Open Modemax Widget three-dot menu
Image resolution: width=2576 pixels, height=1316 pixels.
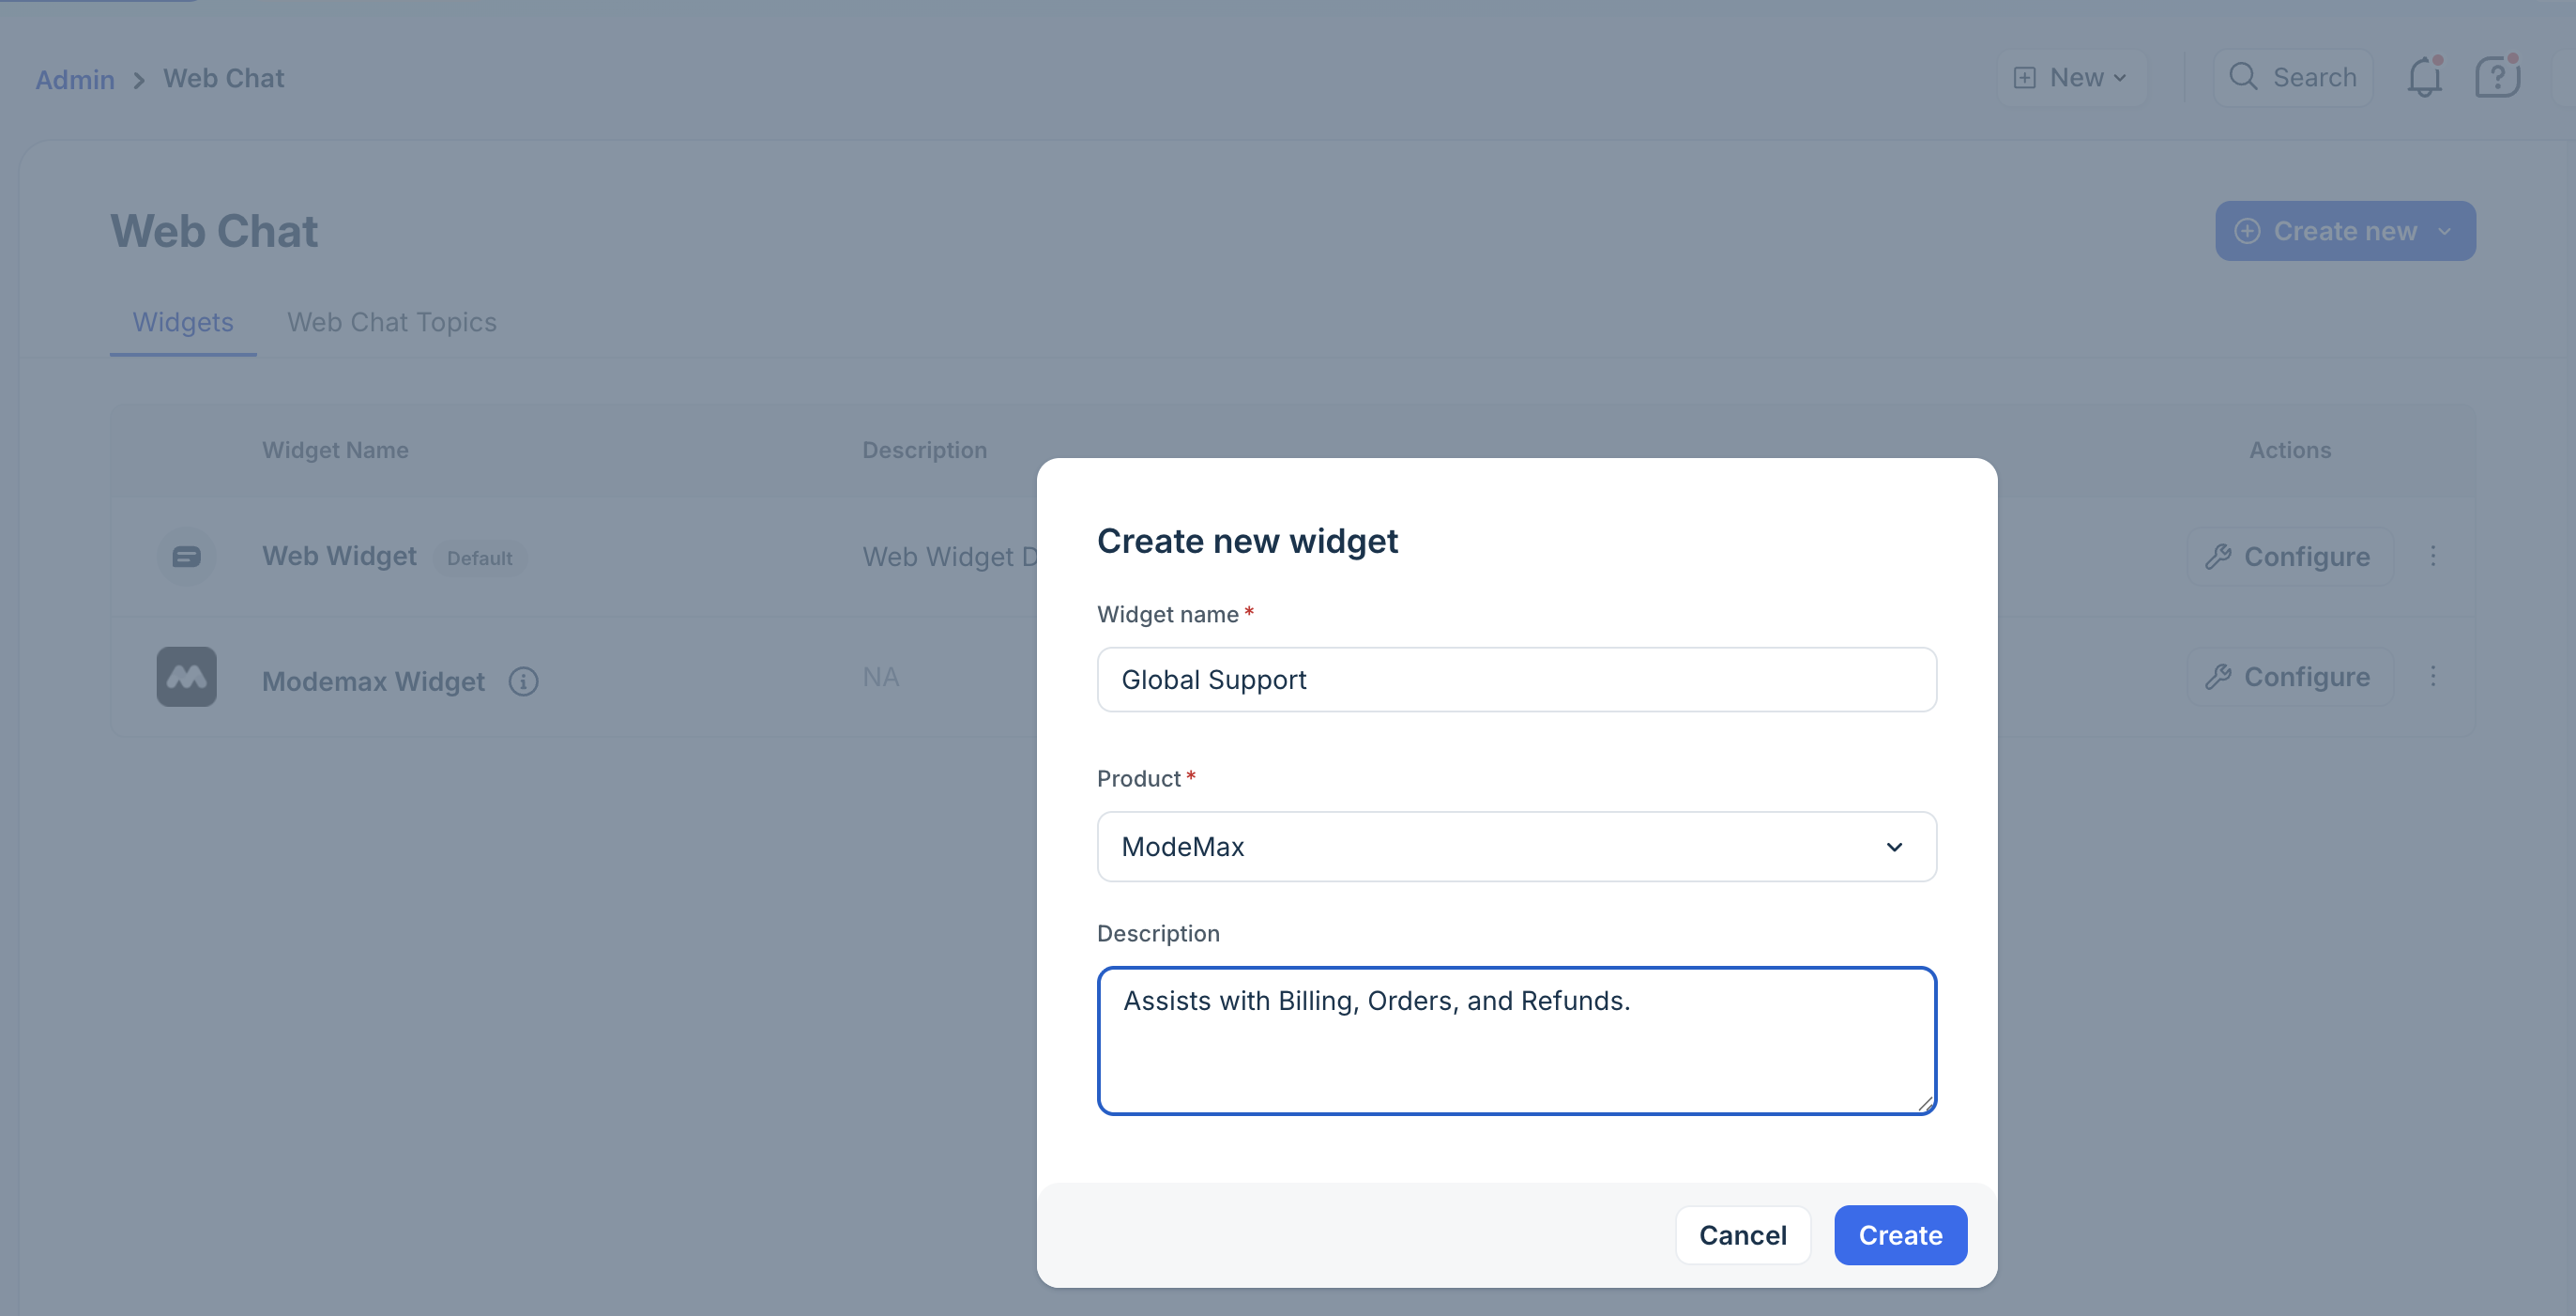point(2433,677)
